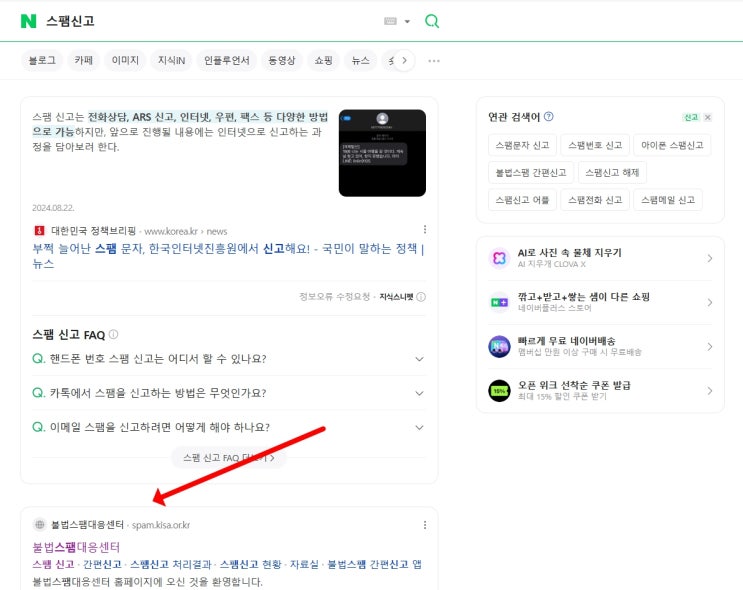Switch to the 쇼핑 tab
Screen dimensions: 743x590
tap(323, 61)
